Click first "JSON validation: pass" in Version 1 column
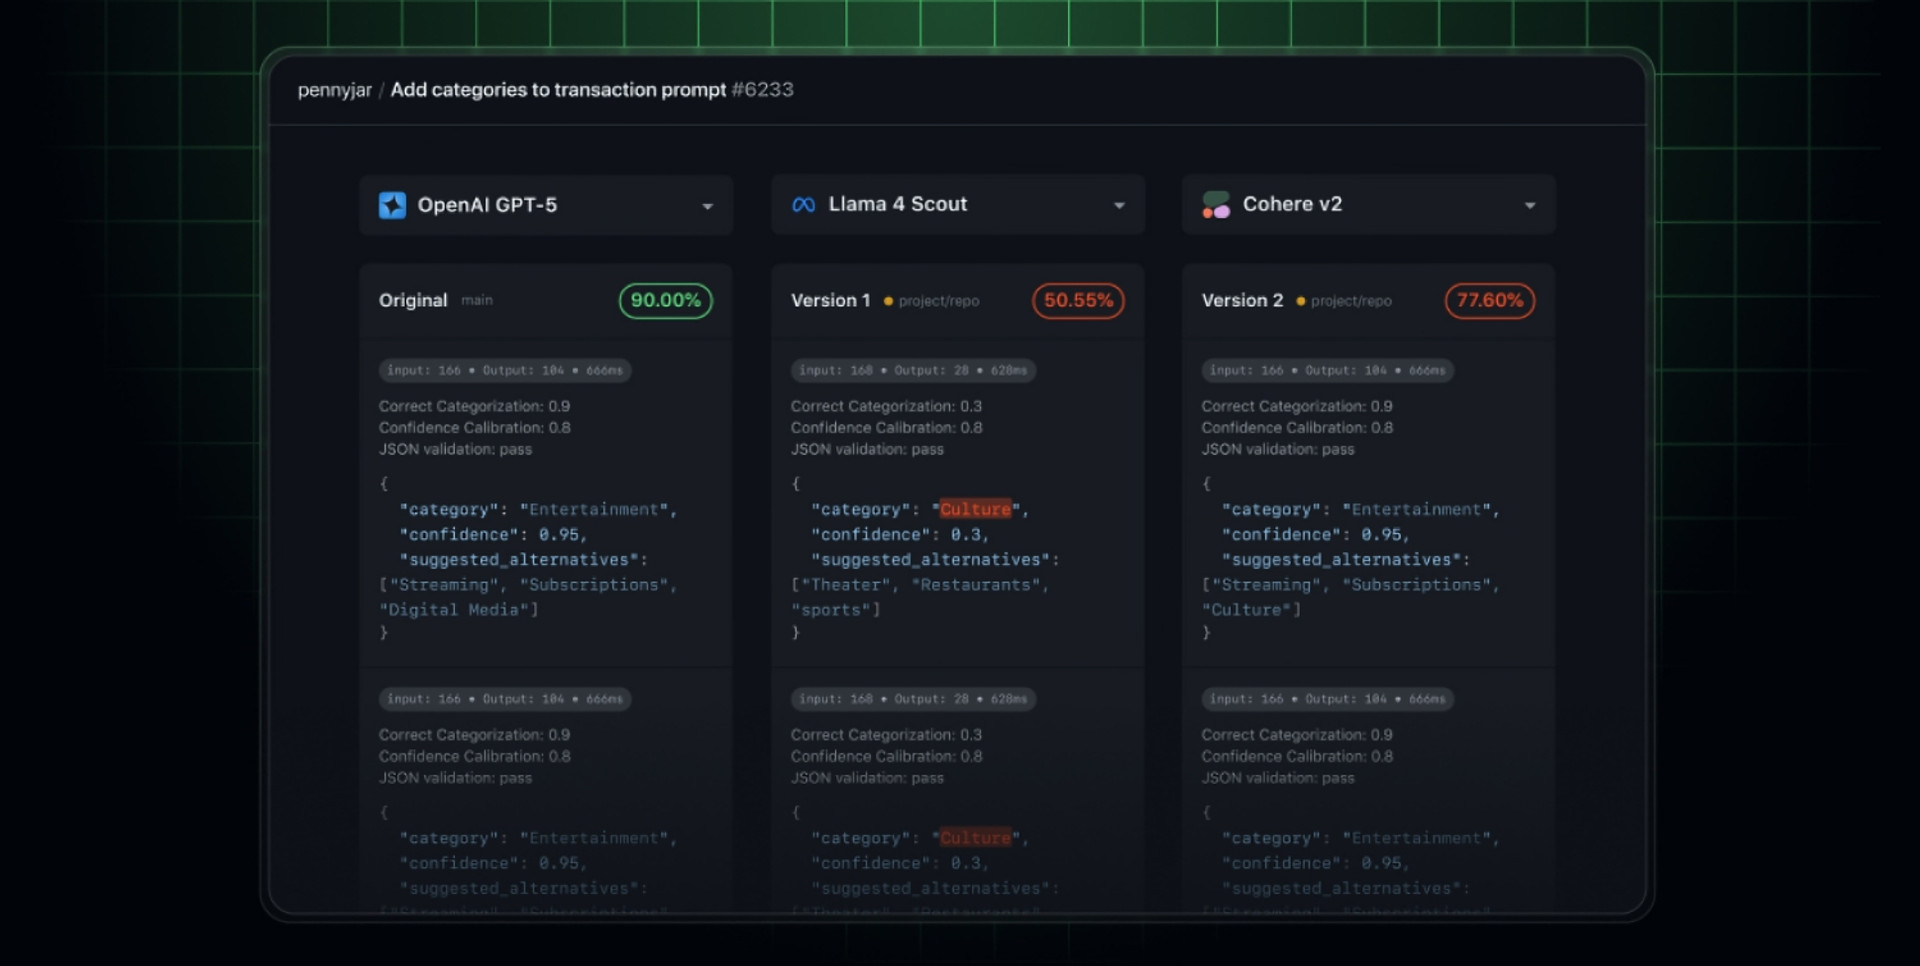 (867, 450)
